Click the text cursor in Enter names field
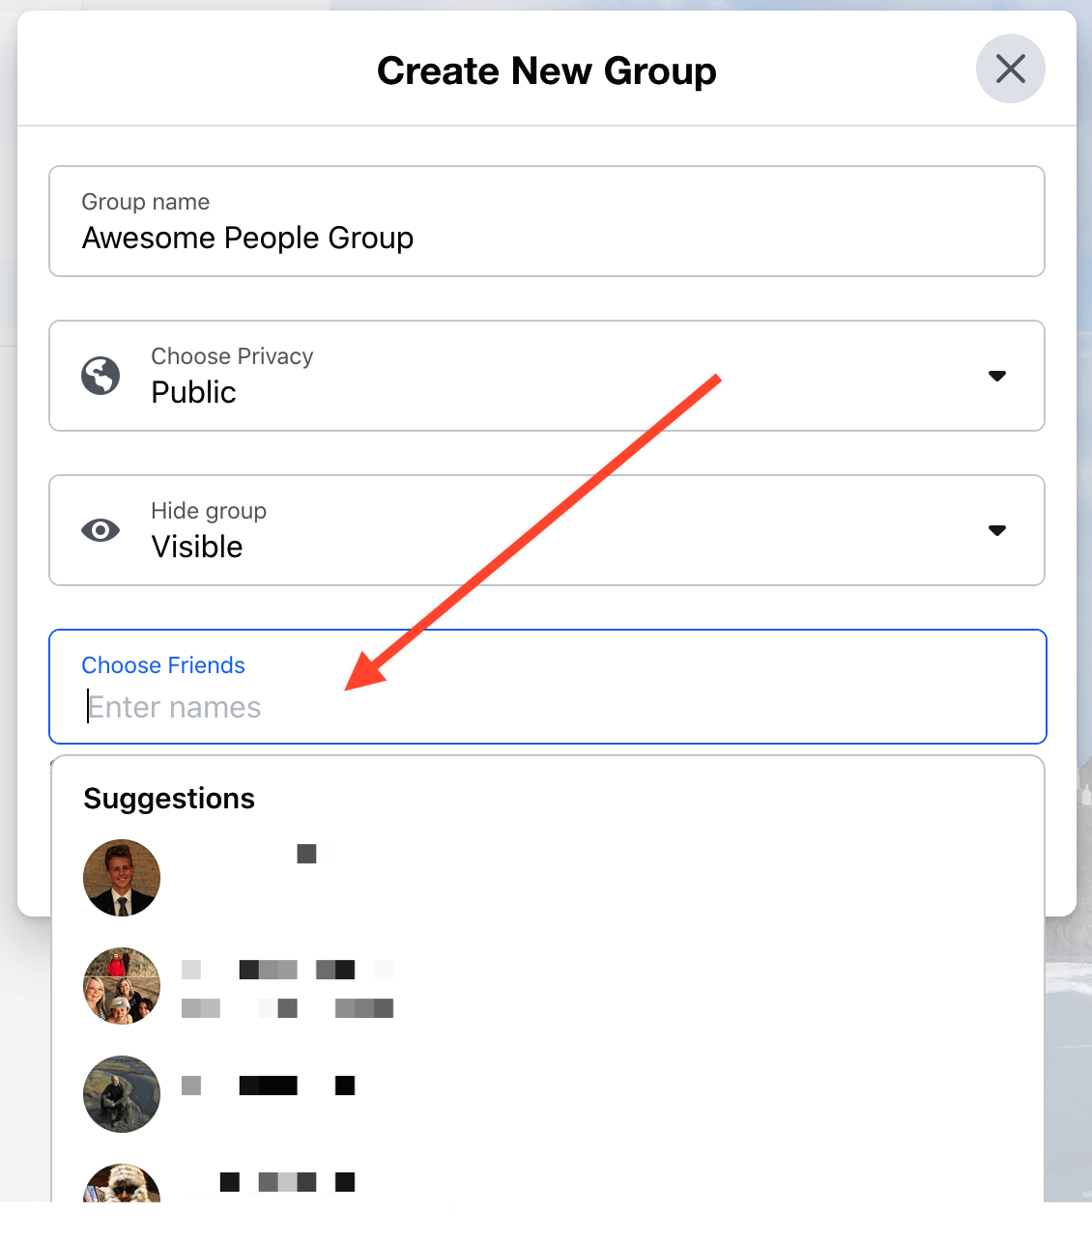The width and height of the screenshot is (1092, 1240). [90, 707]
